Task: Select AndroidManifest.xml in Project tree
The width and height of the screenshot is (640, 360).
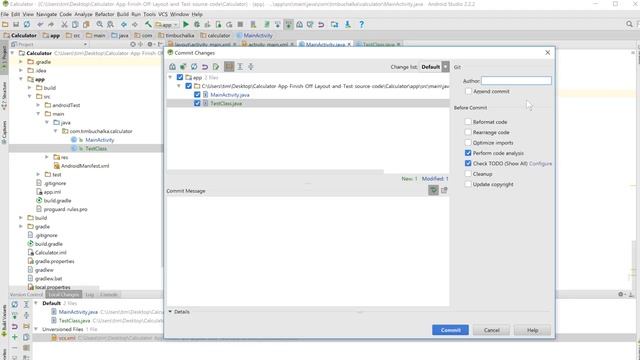Action: (x=85, y=166)
